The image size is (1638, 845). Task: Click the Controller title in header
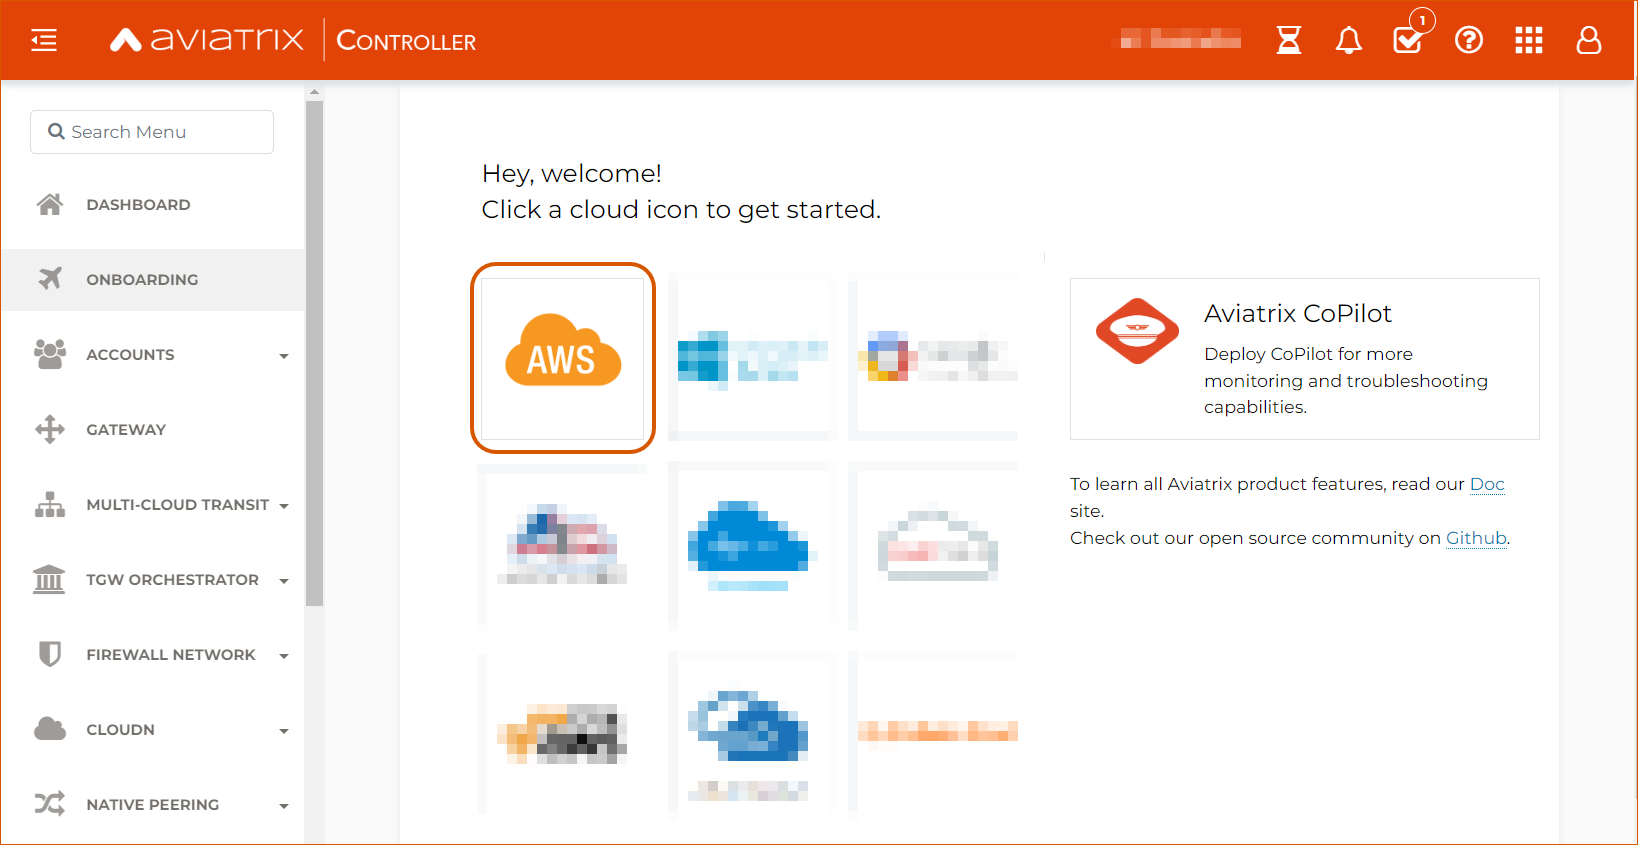click(406, 40)
